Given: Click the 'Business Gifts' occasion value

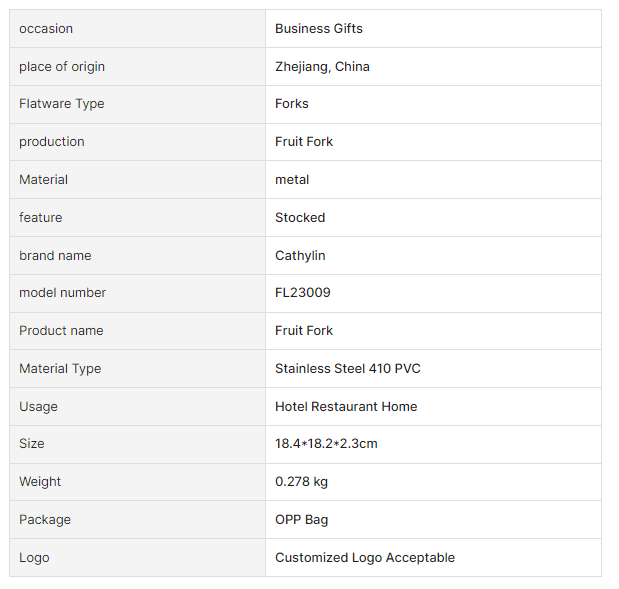Looking at the screenshot, I should [x=319, y=29].
